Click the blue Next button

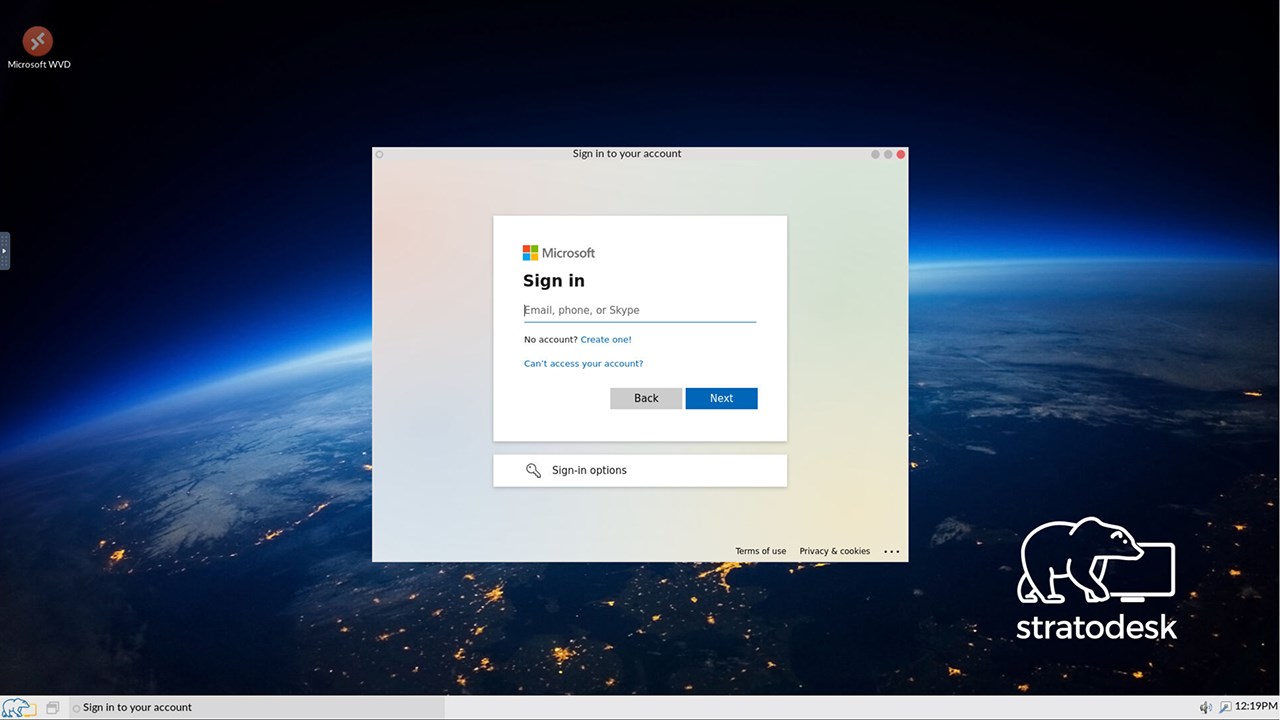pos(721,398)
